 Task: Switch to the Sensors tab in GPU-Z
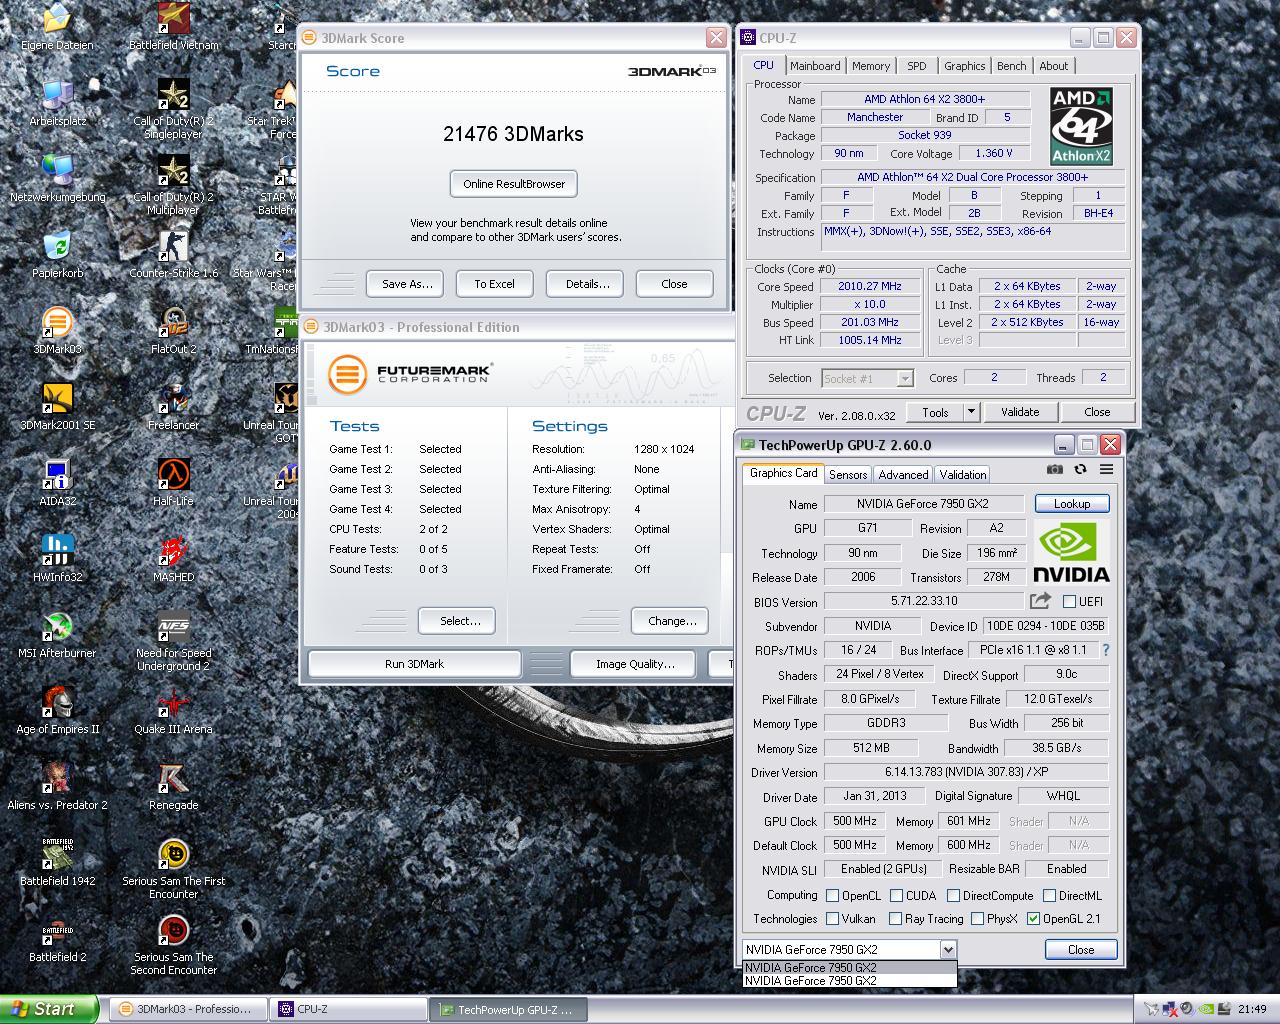tap(848, 475)
